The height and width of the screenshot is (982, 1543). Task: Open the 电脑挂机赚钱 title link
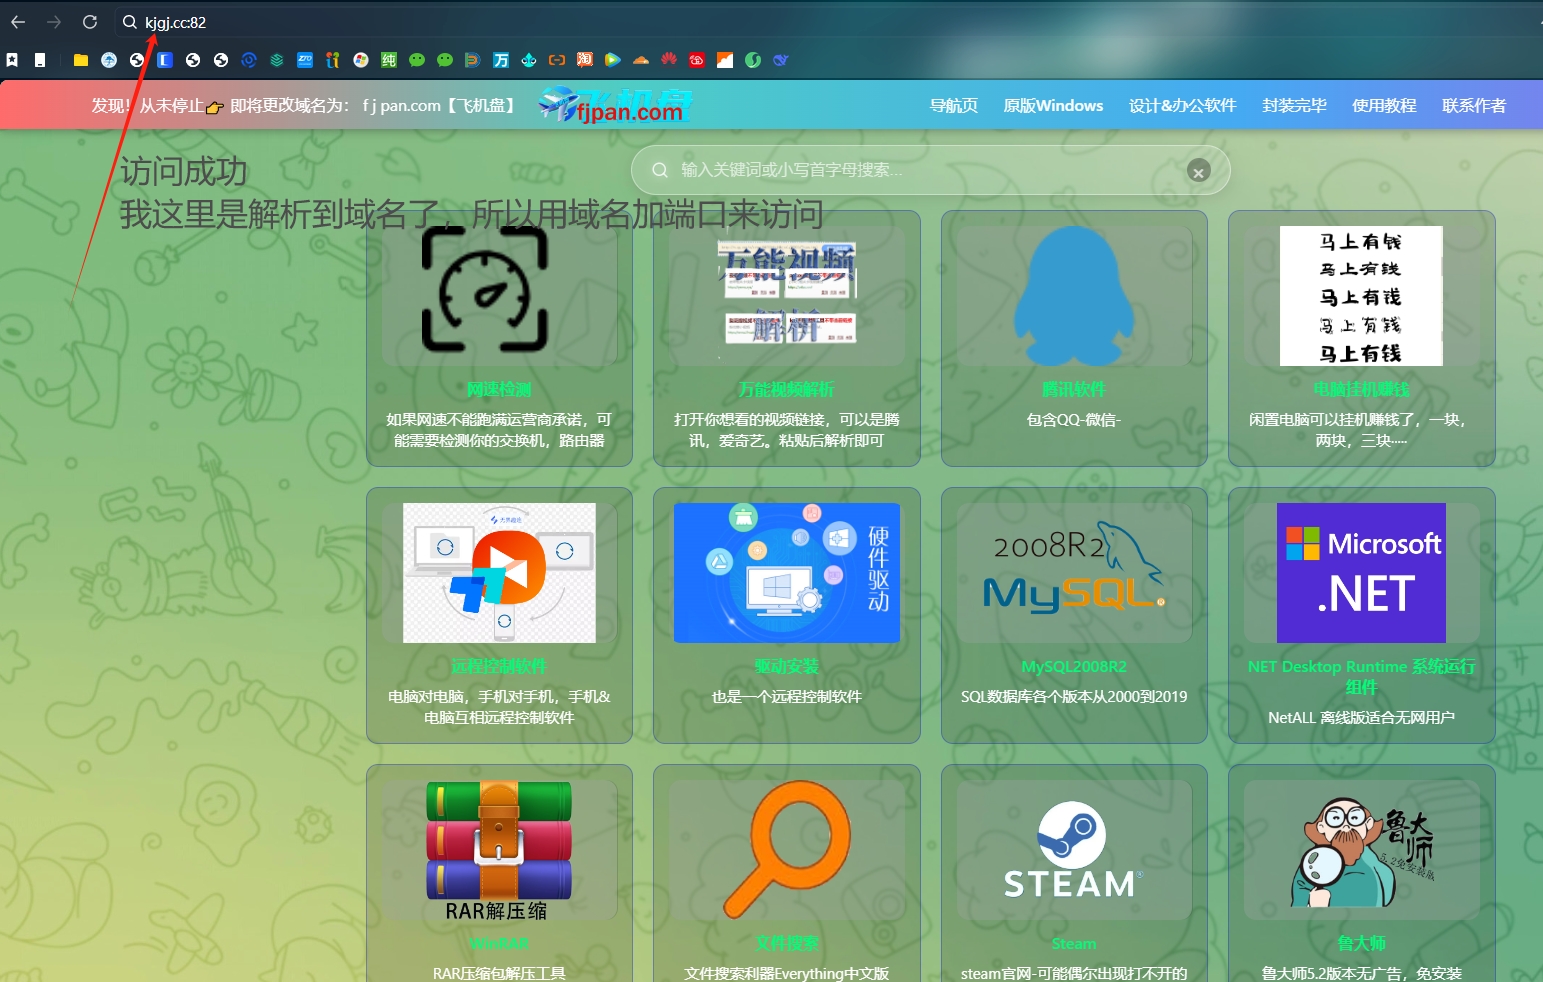click(1361, 389)
